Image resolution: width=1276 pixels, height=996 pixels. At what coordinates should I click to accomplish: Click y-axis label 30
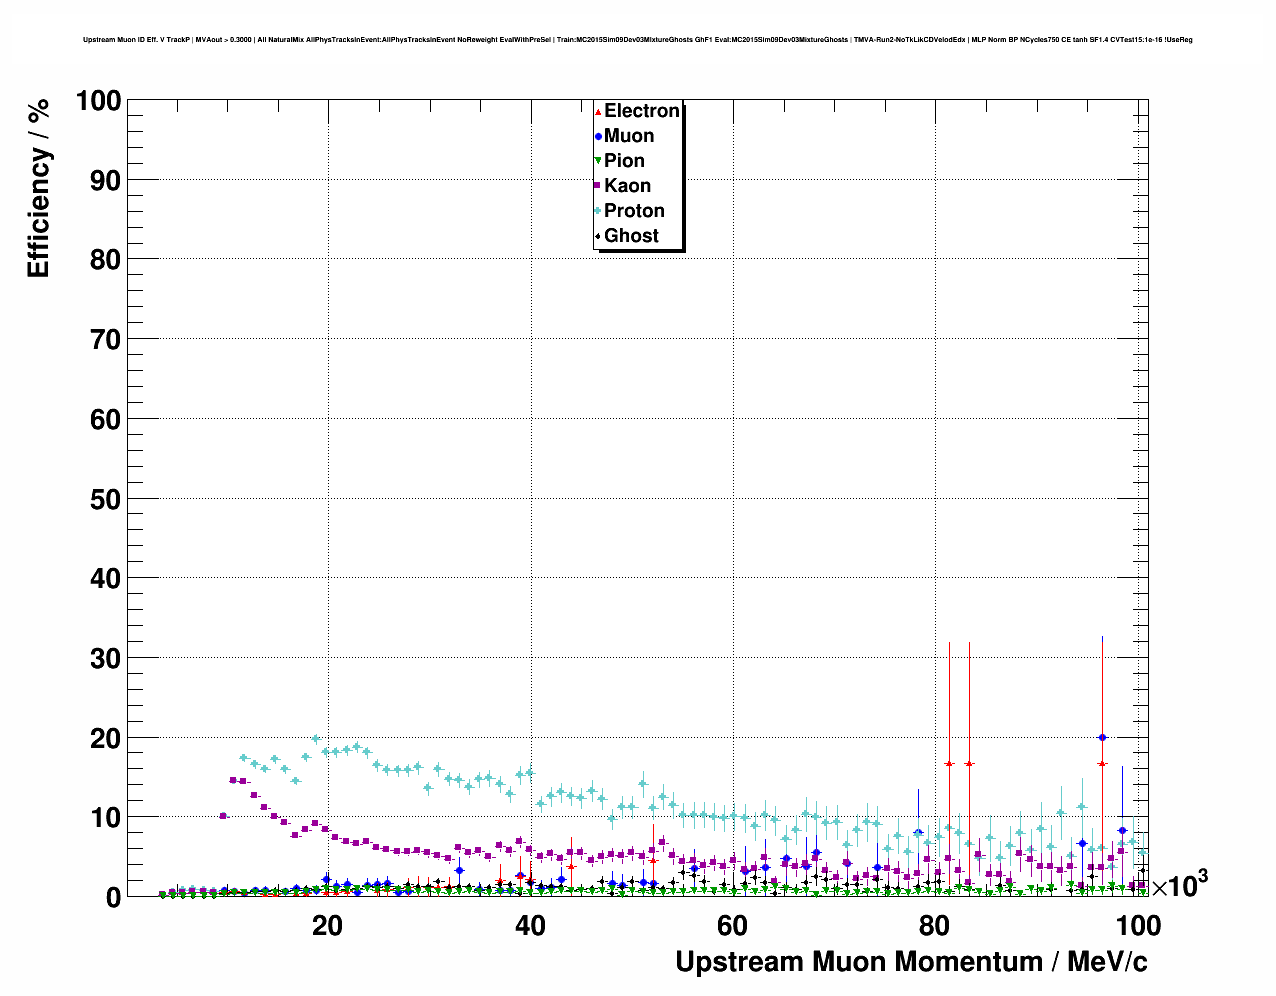click(105, 659)
